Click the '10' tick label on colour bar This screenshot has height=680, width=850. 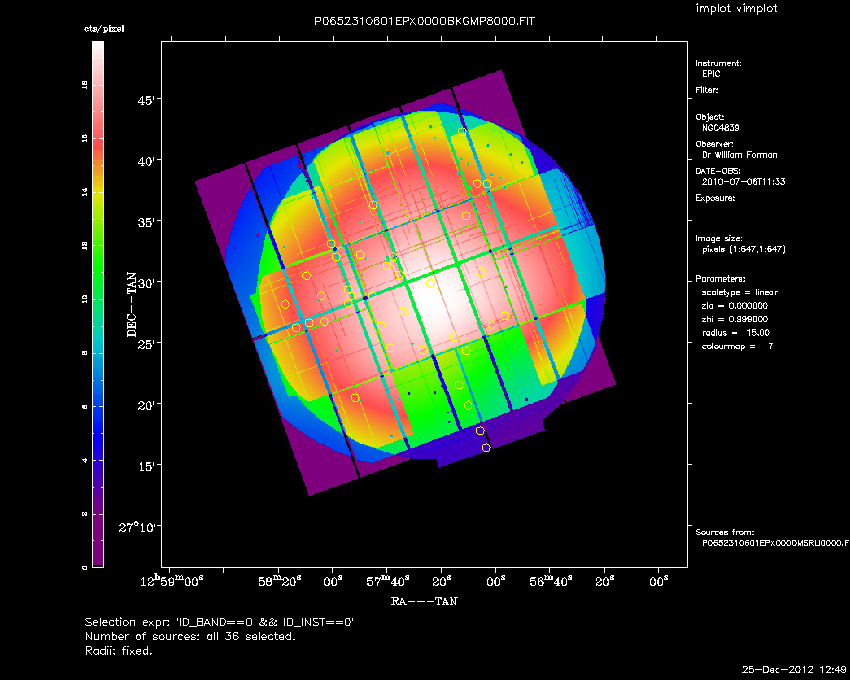click(85, 299)
